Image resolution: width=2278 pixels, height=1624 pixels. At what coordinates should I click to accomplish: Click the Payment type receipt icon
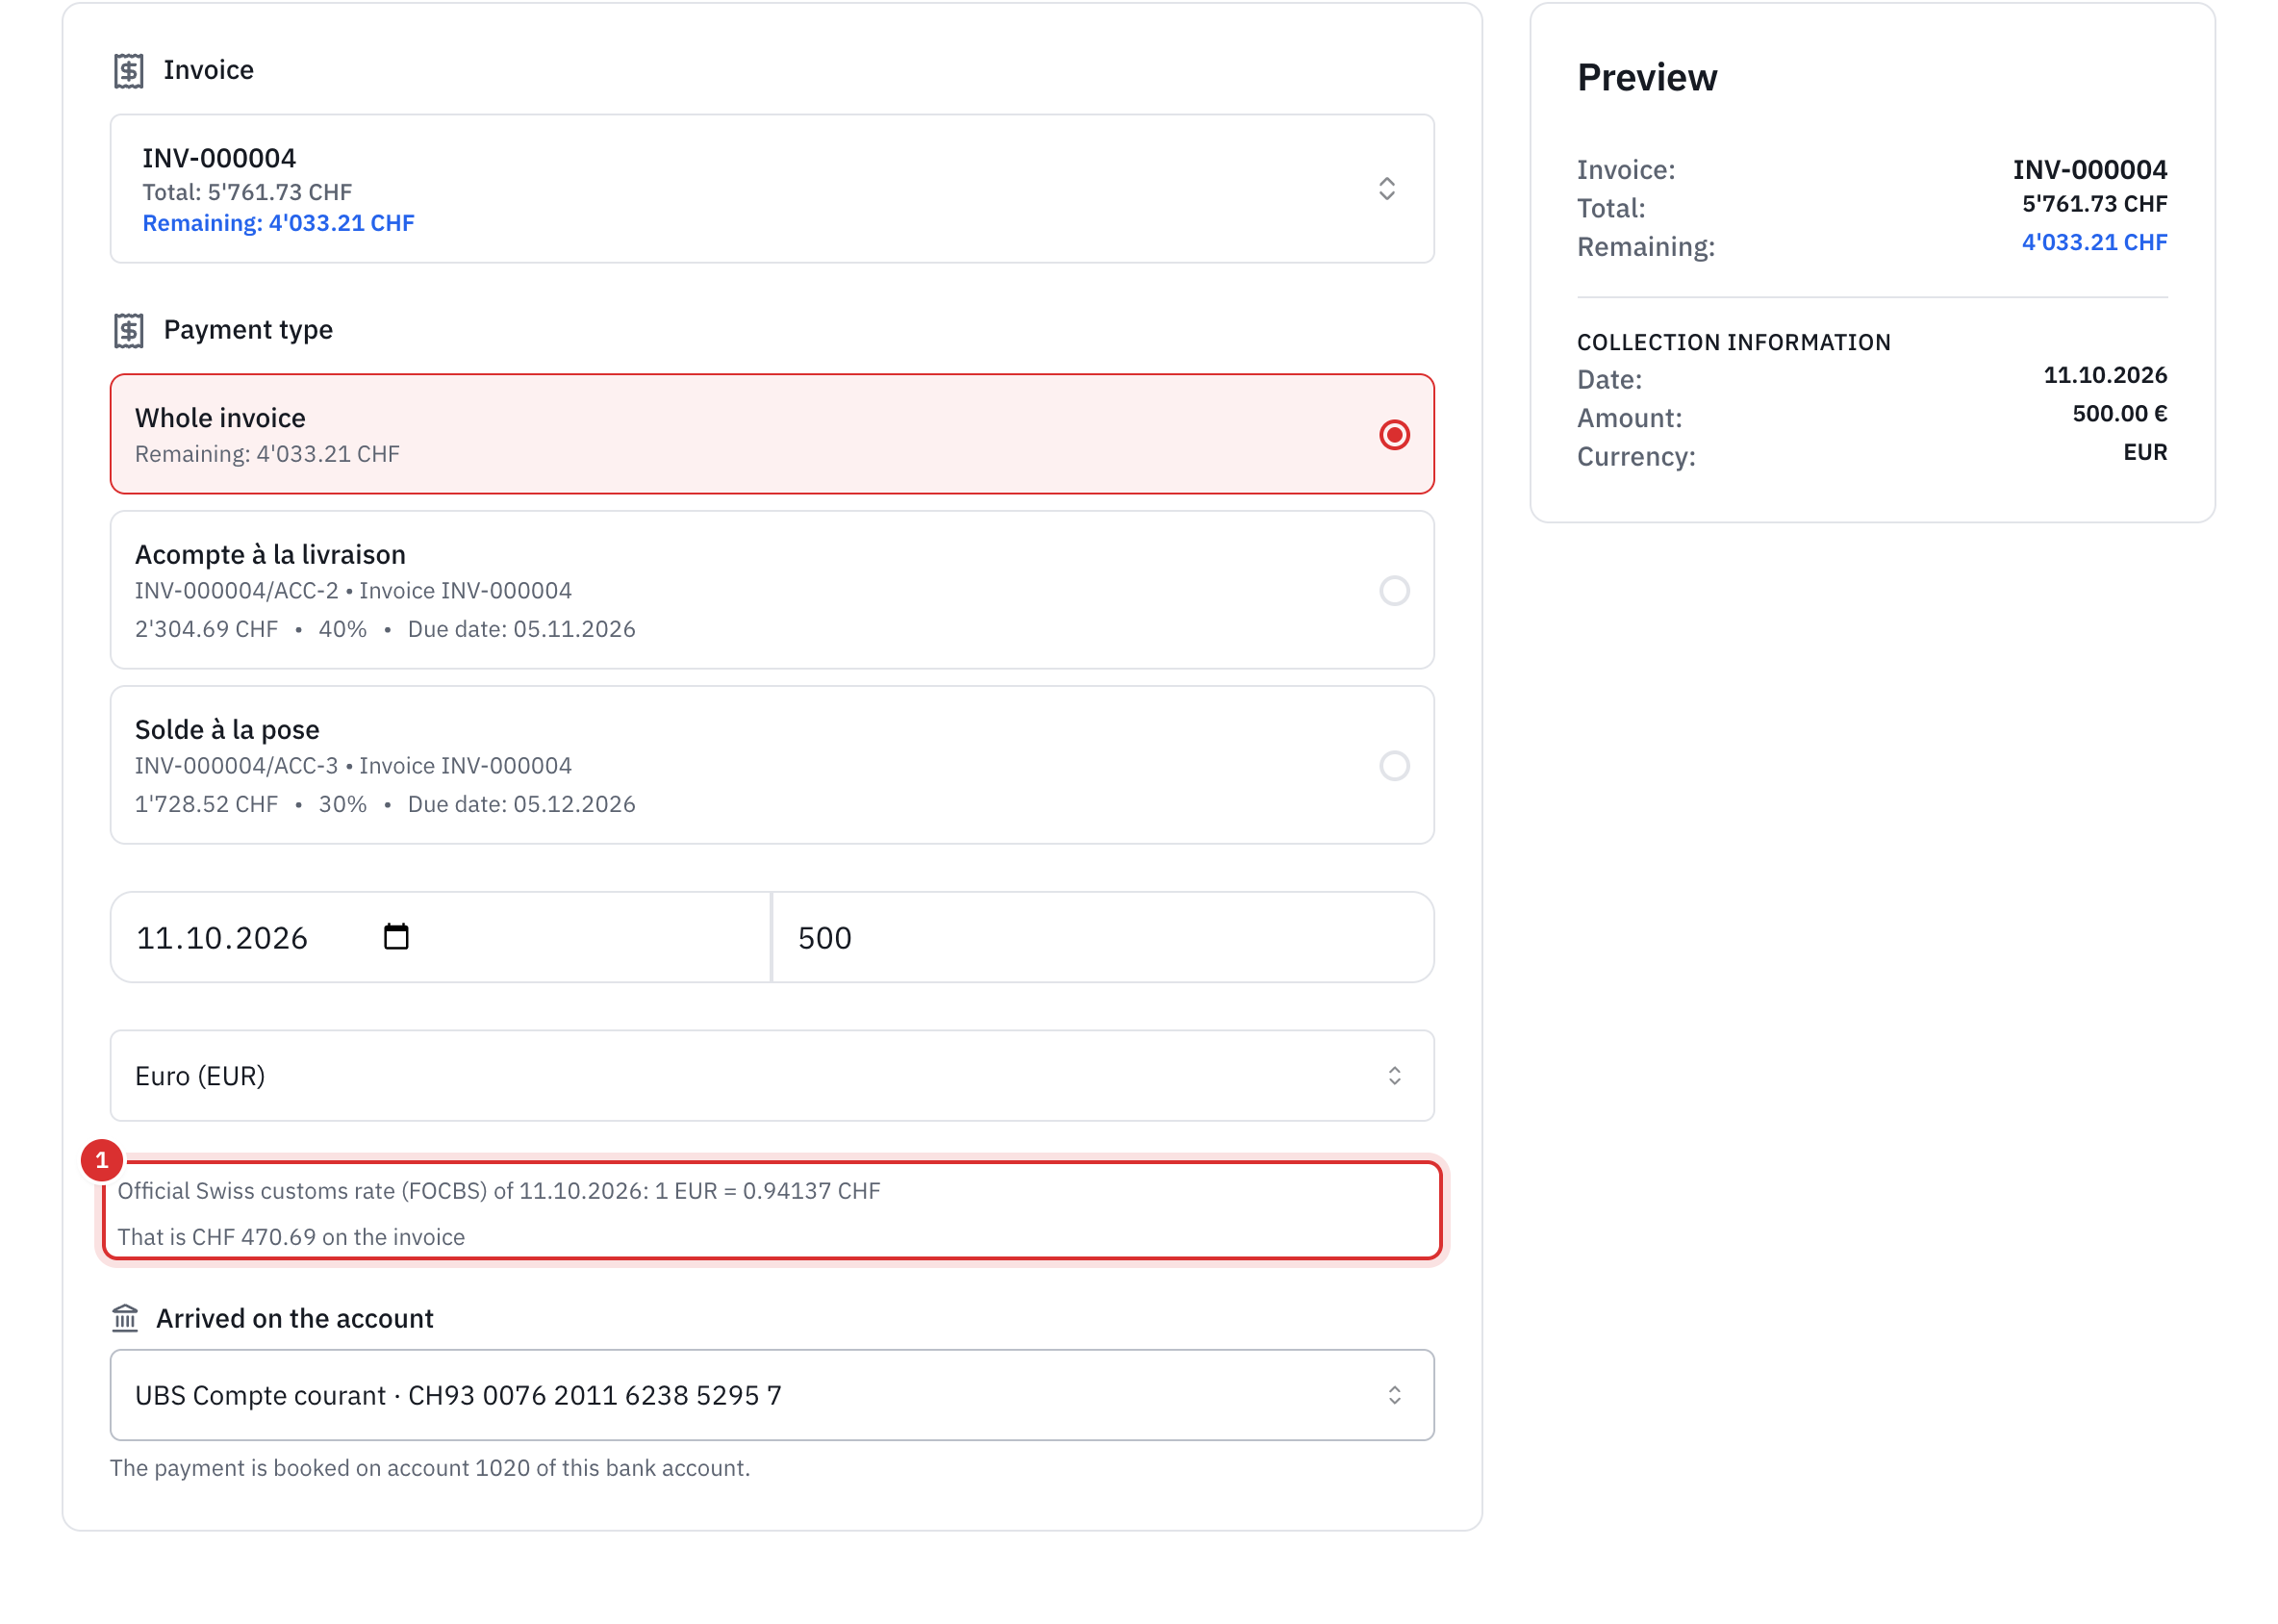(x=129, y=330)
